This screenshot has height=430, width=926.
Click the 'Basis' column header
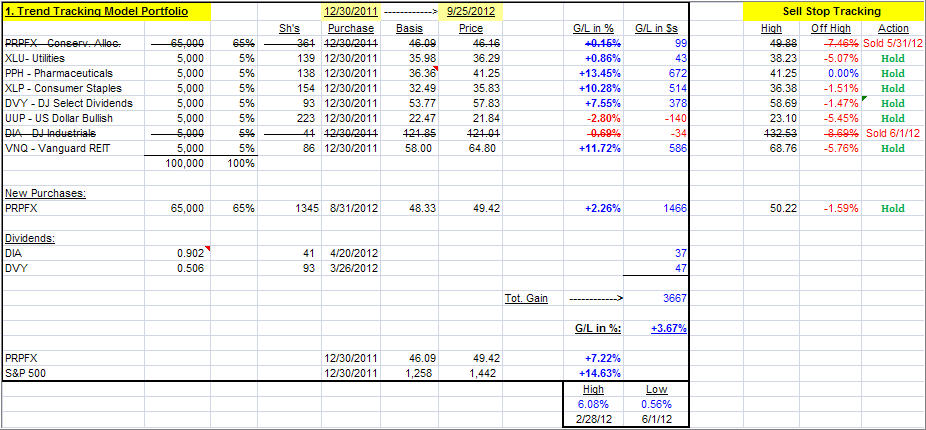click(x=410, y=28)
